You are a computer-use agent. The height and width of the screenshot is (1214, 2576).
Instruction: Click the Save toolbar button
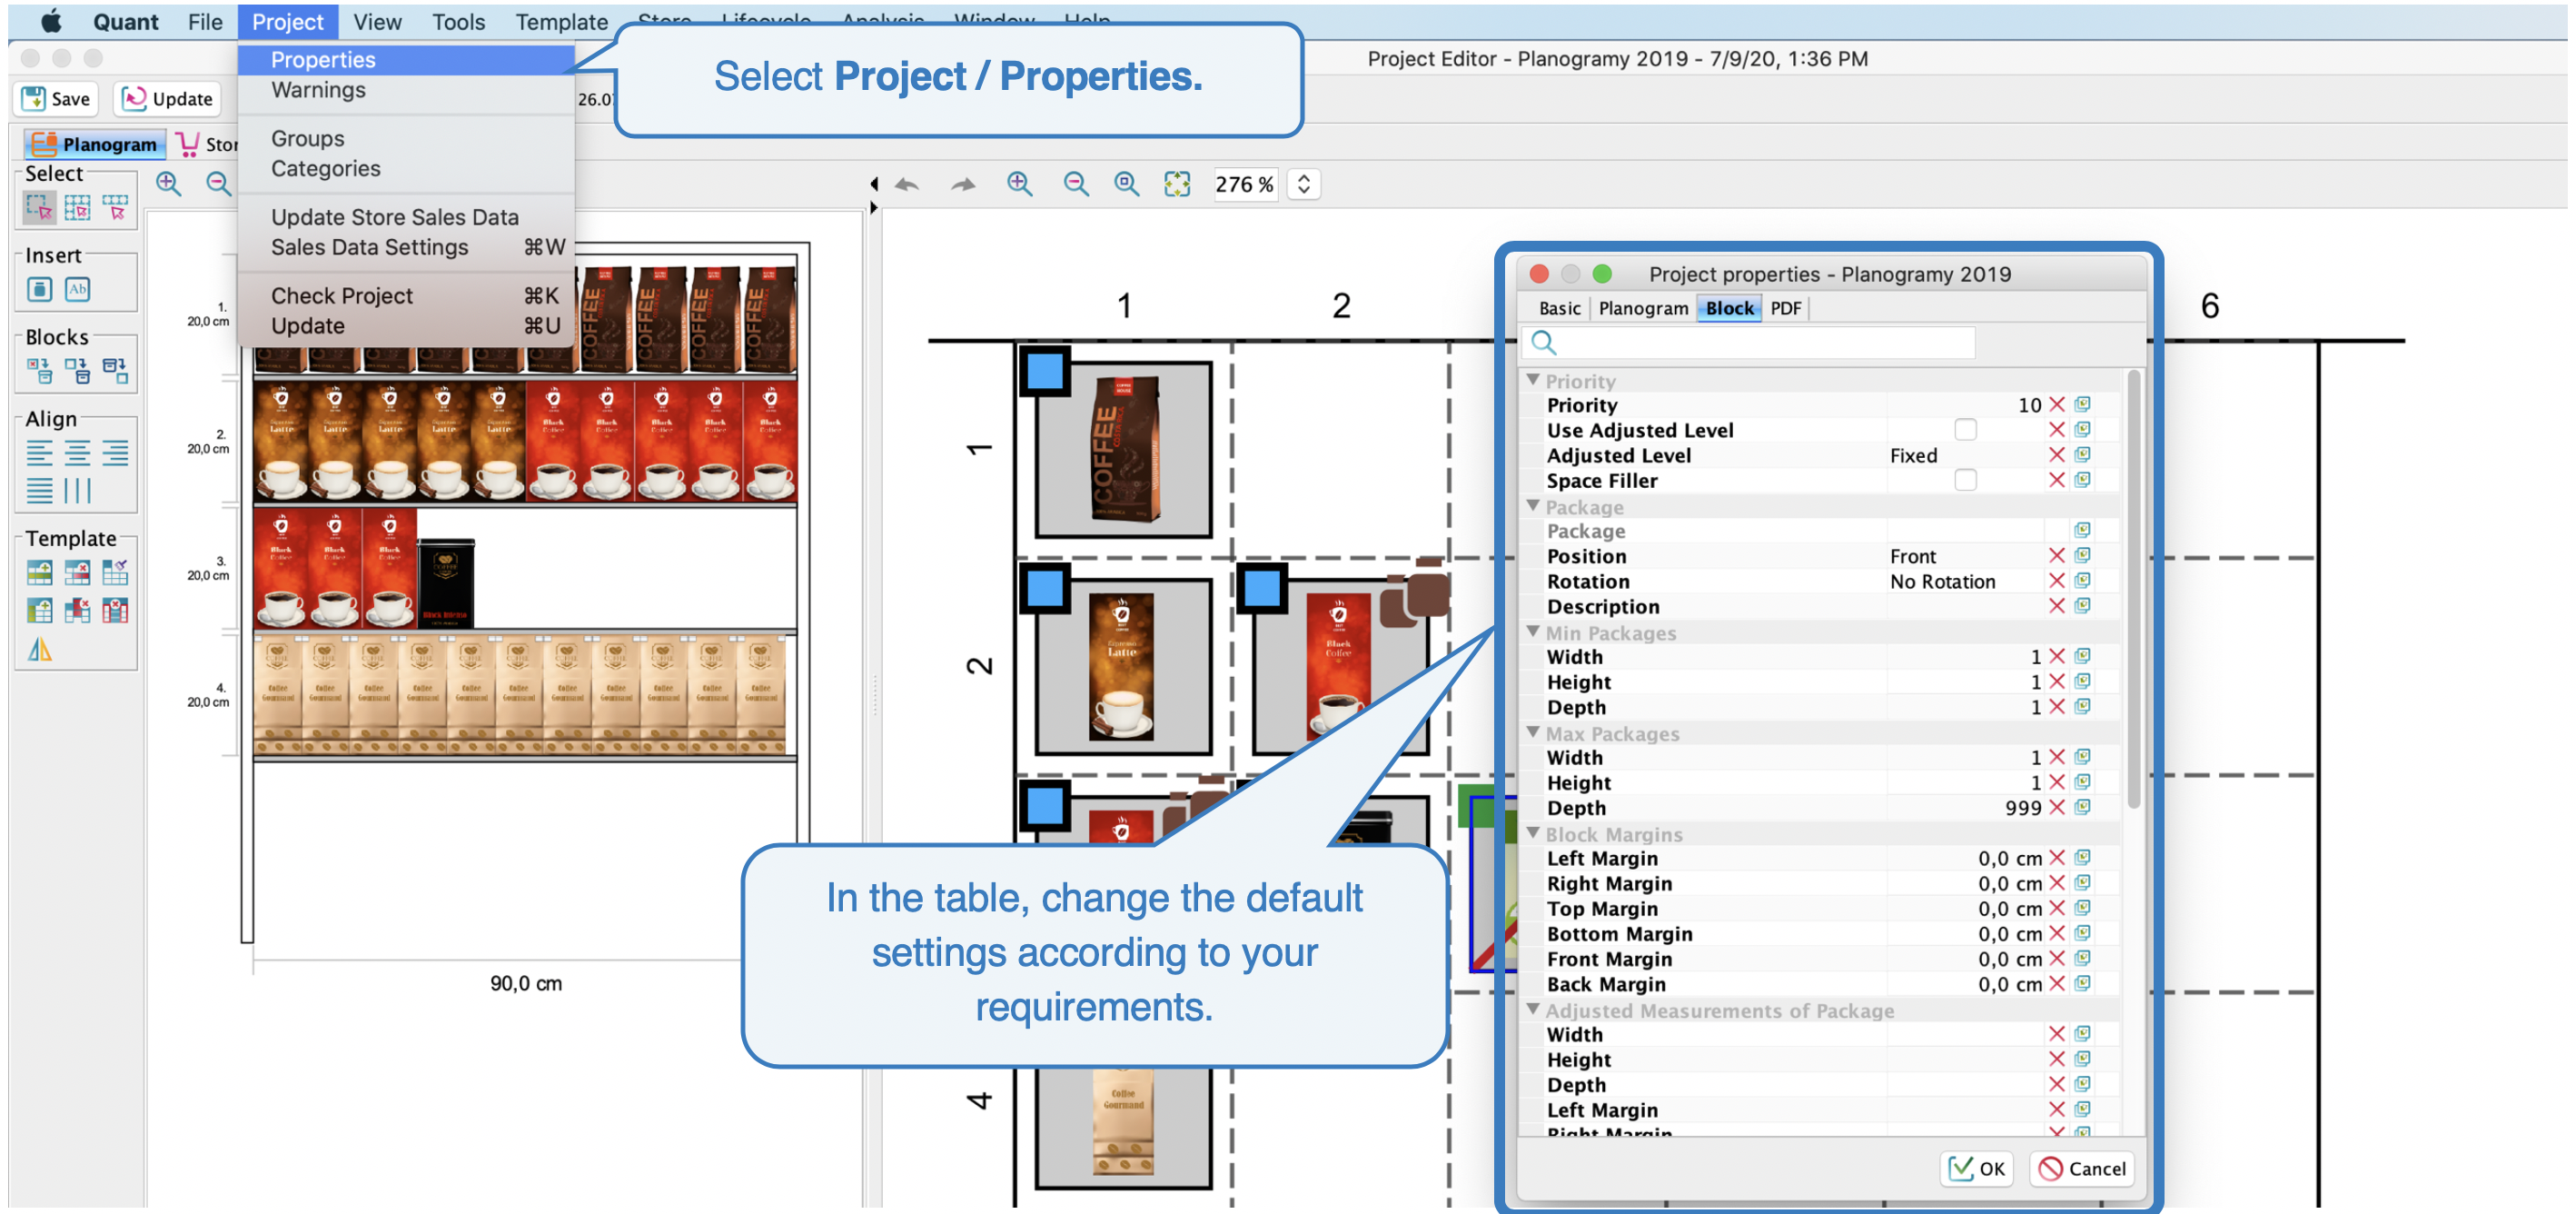click(57, 98)
